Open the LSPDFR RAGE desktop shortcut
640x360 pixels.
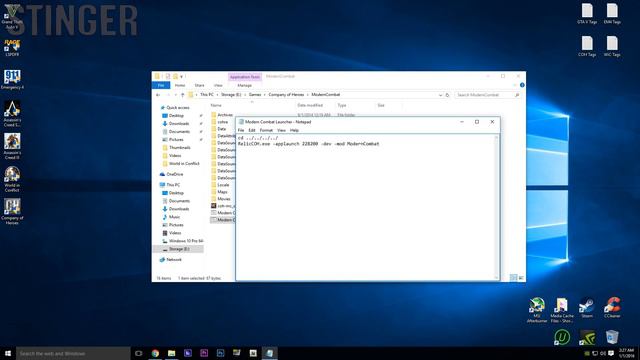tap(12, 47)
